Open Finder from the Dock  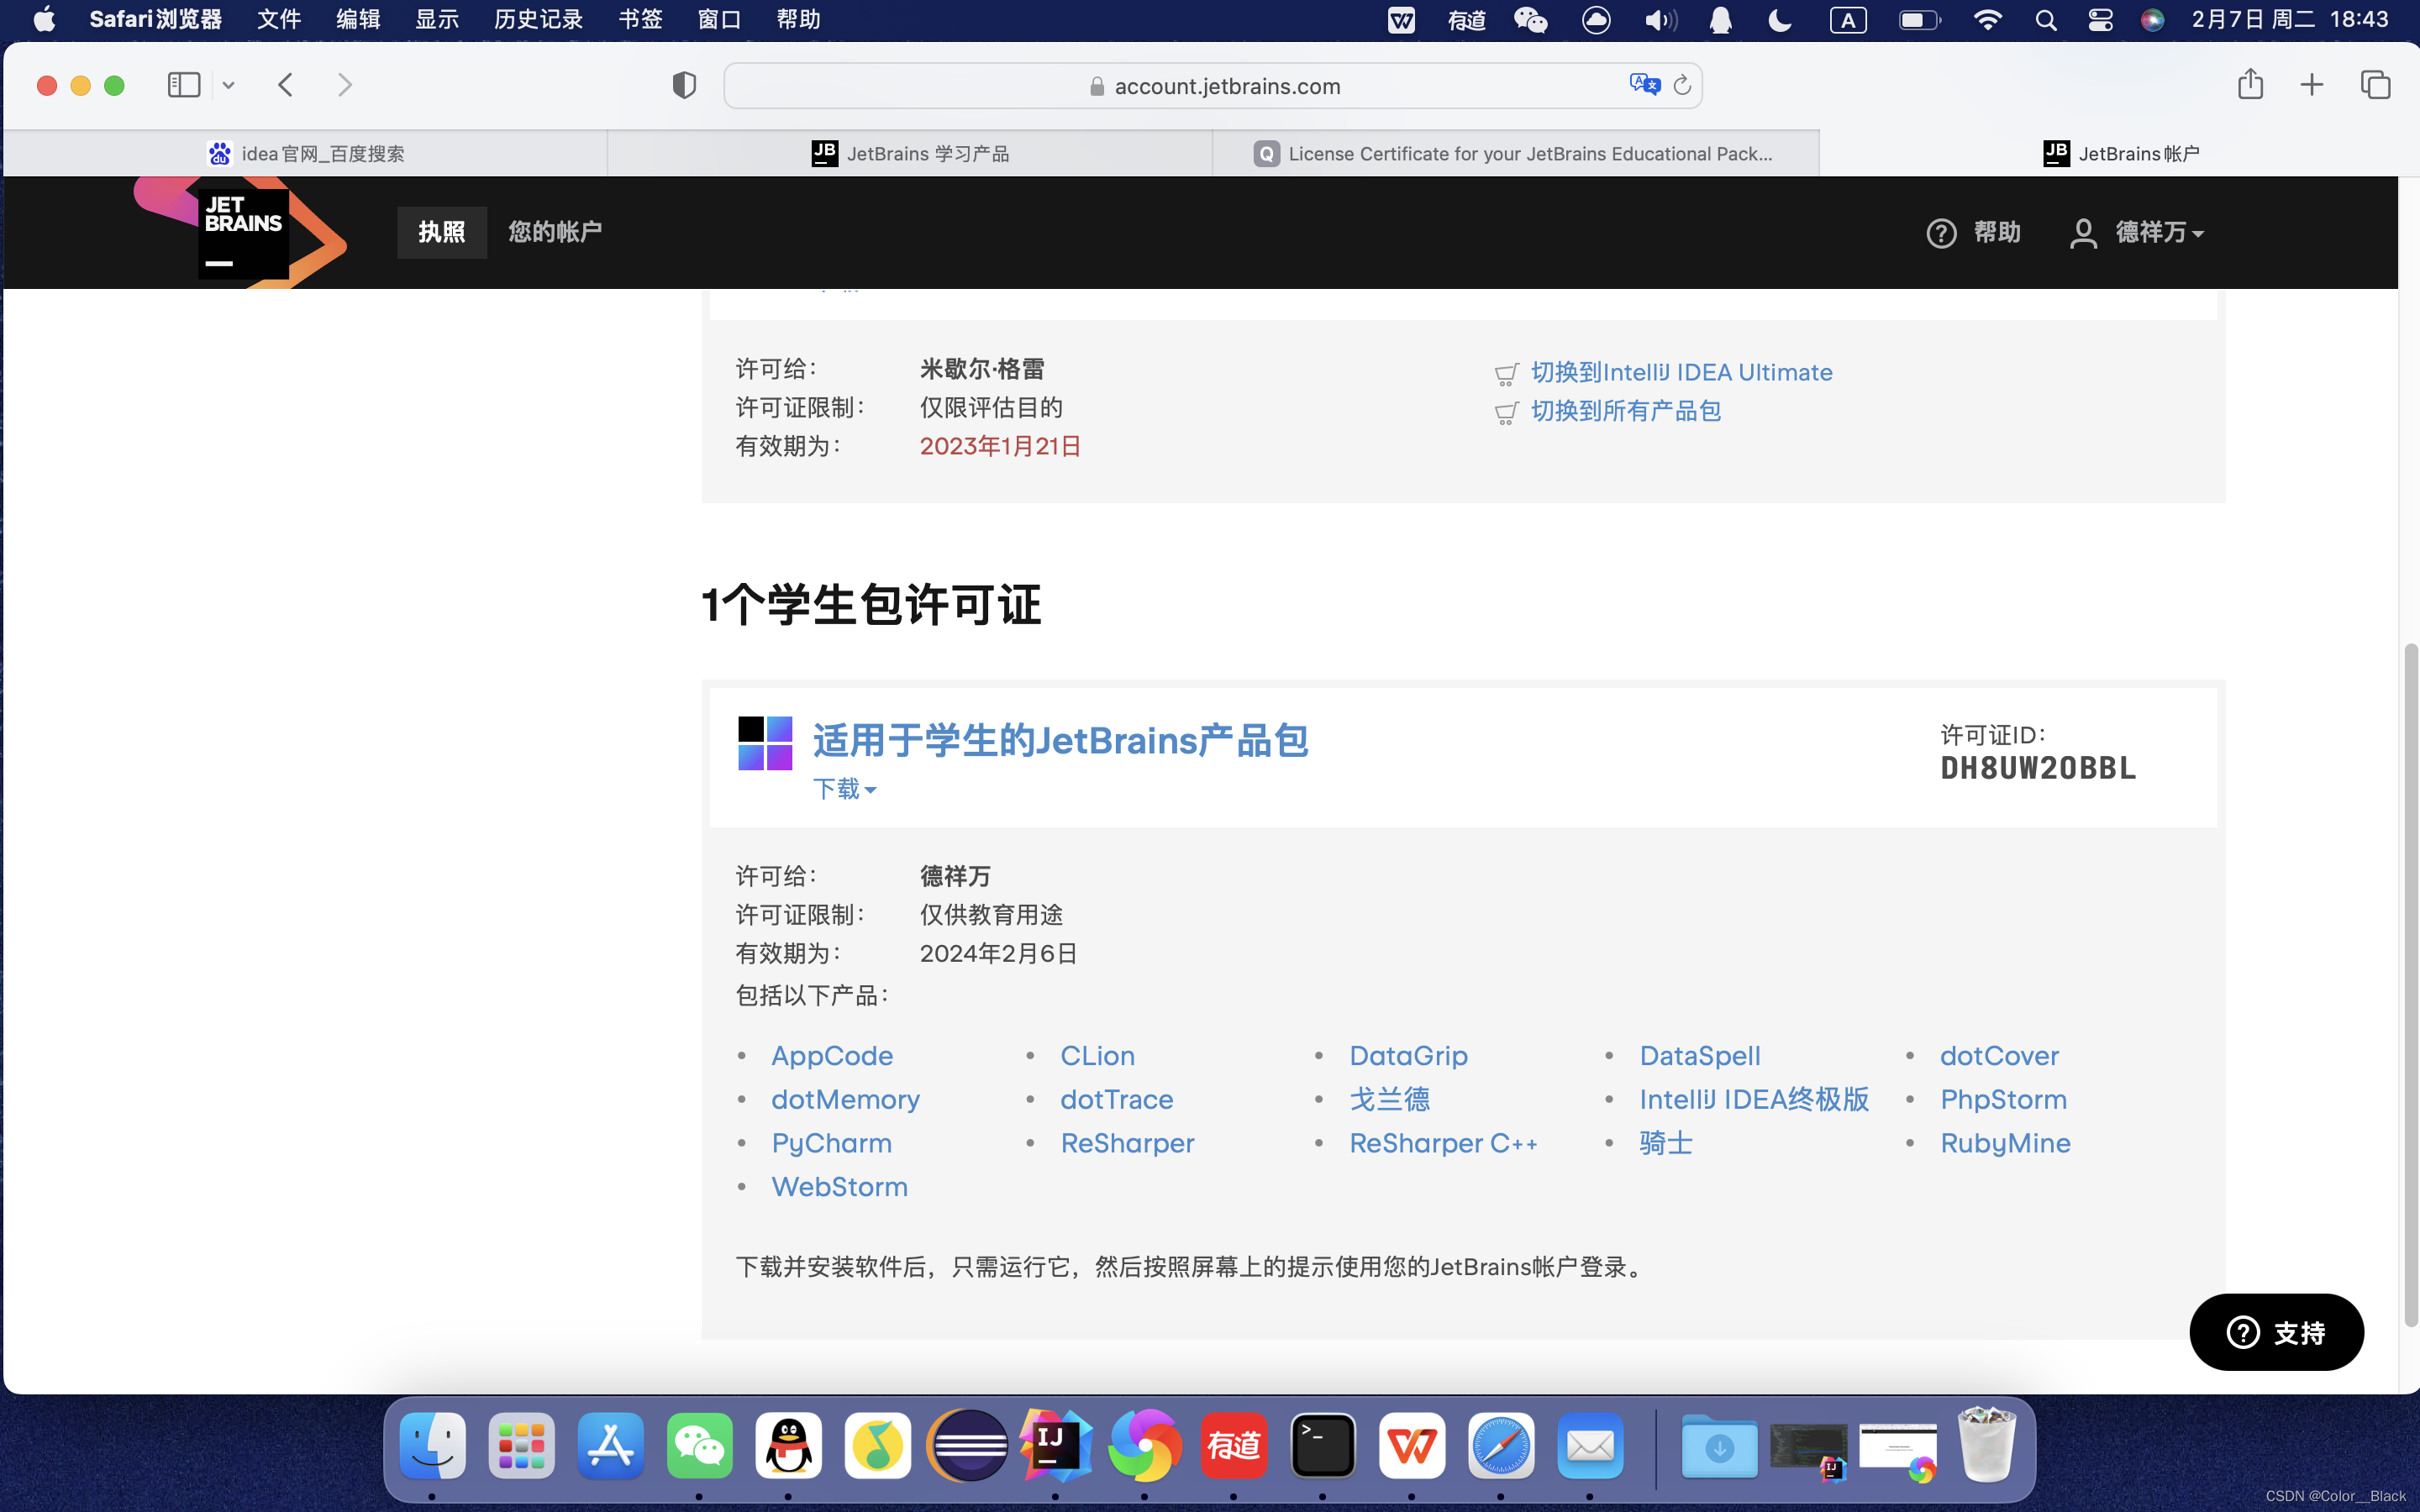pos(432,1445)
